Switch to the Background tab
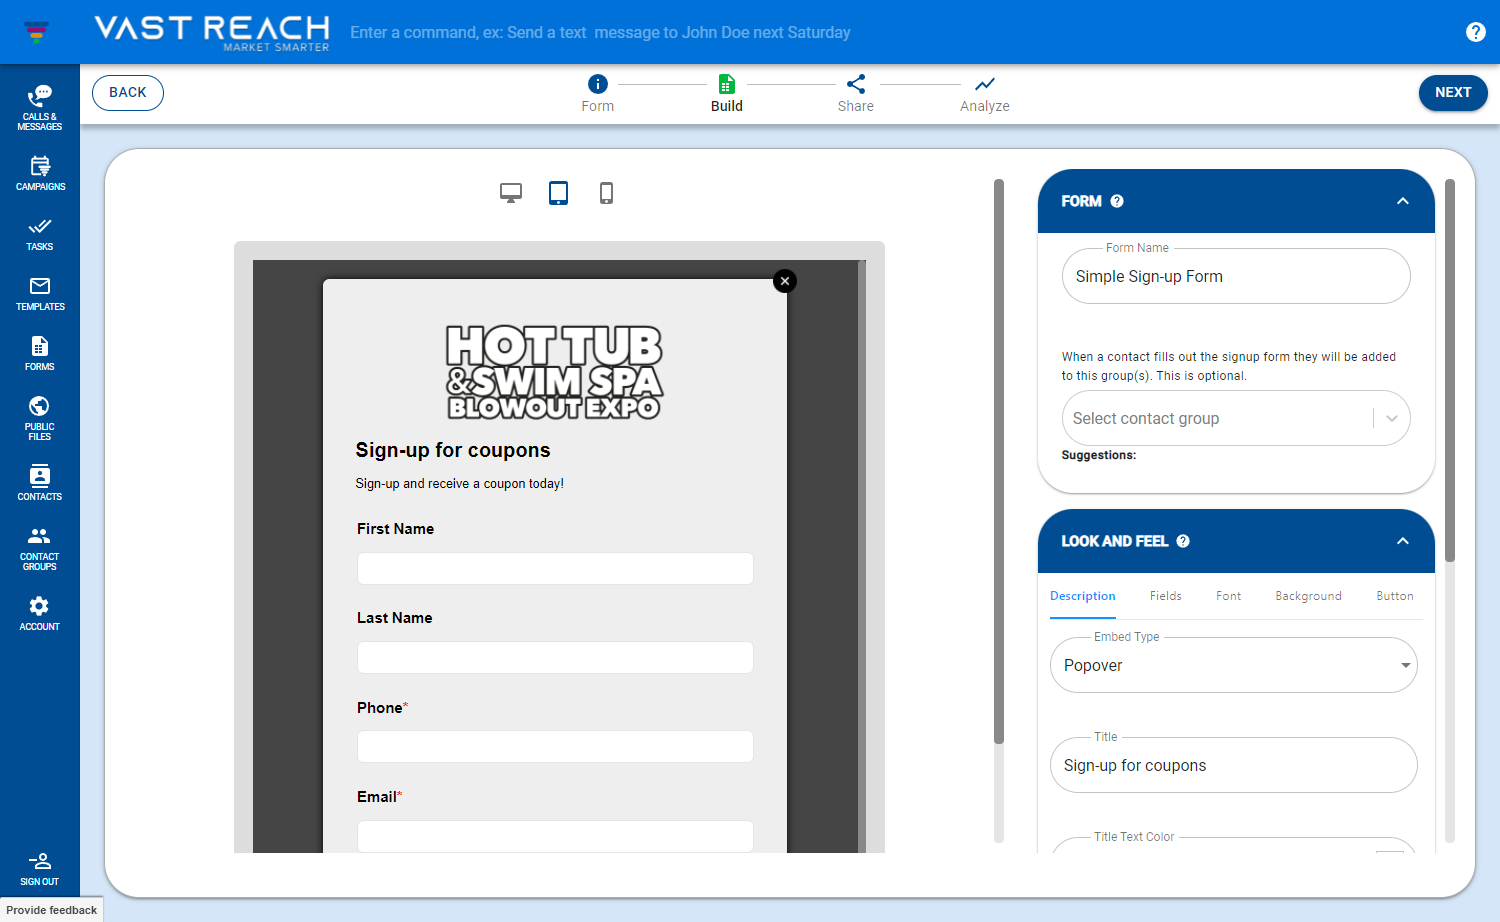 1309,596
